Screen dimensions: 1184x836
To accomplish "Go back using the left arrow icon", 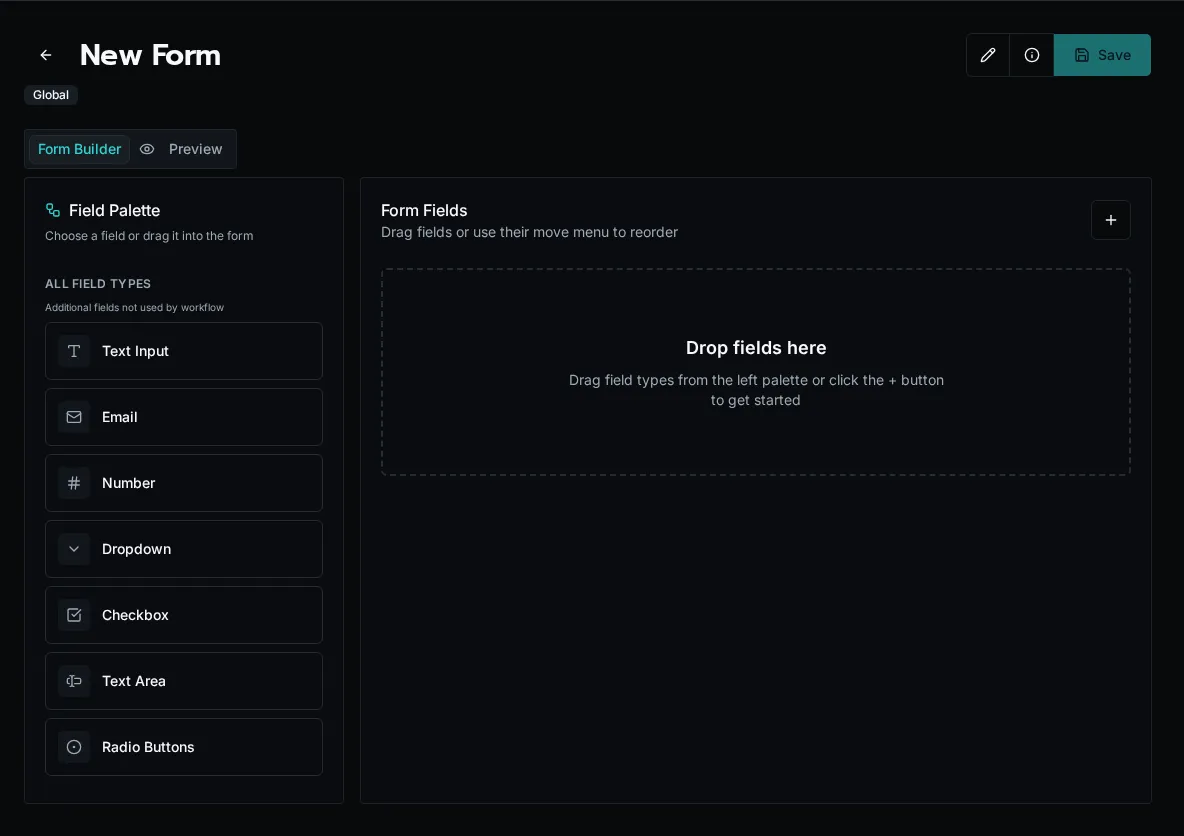I will tap(45, 55).
